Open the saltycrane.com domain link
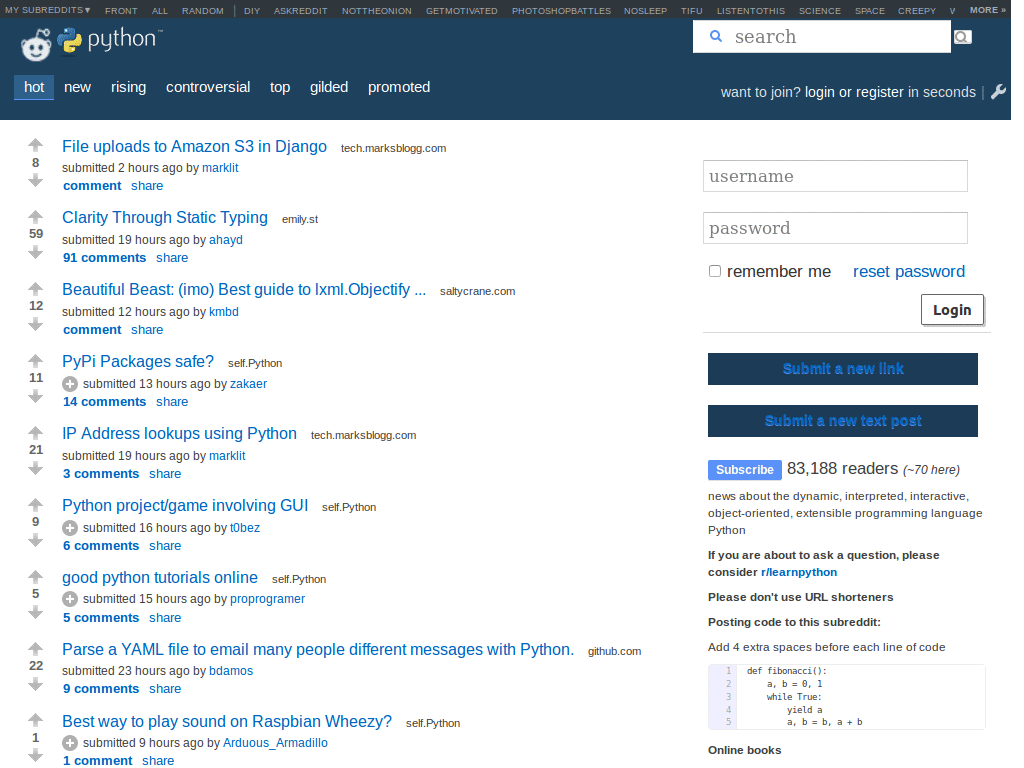1024x768 pixels. tap(477, 291)
